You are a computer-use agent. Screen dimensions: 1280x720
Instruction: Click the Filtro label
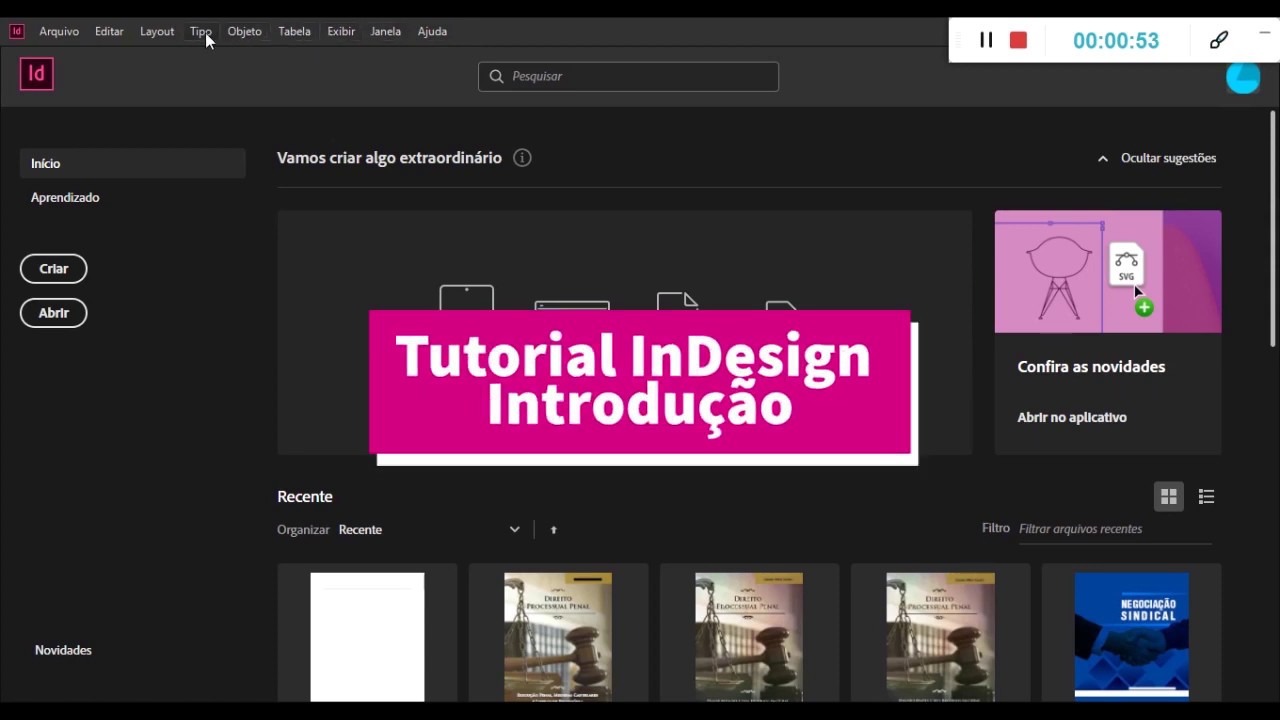click(x=996, y=528)
